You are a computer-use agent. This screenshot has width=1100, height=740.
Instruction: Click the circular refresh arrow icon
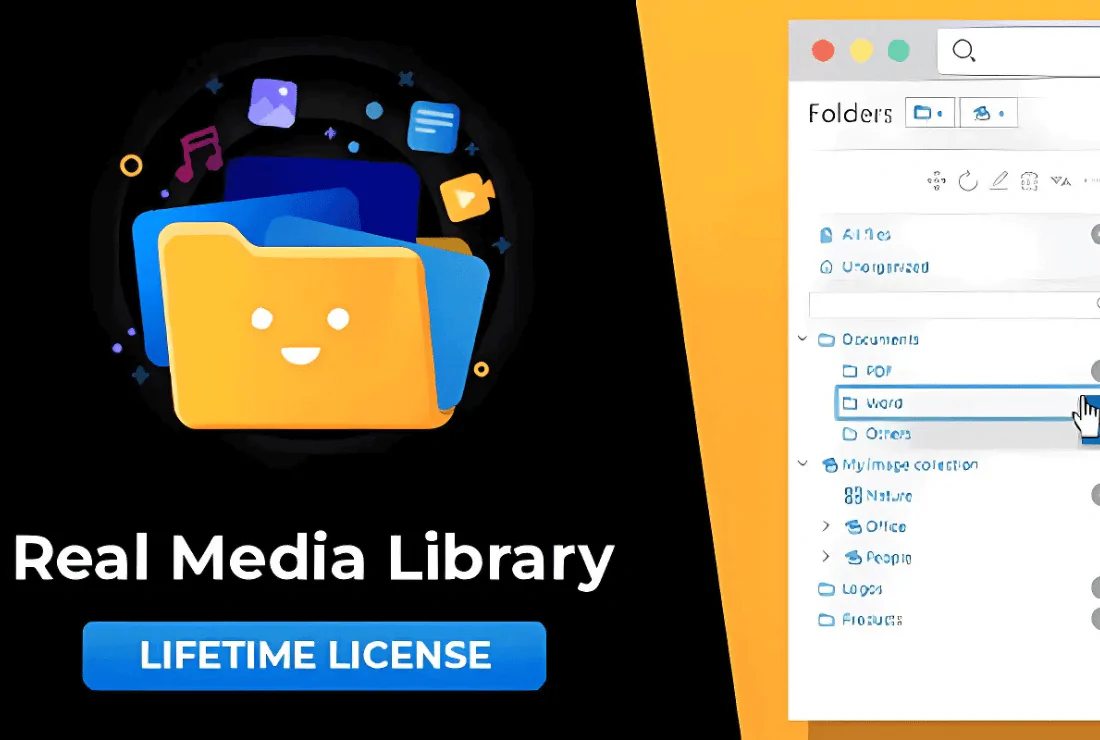(967, 181)
